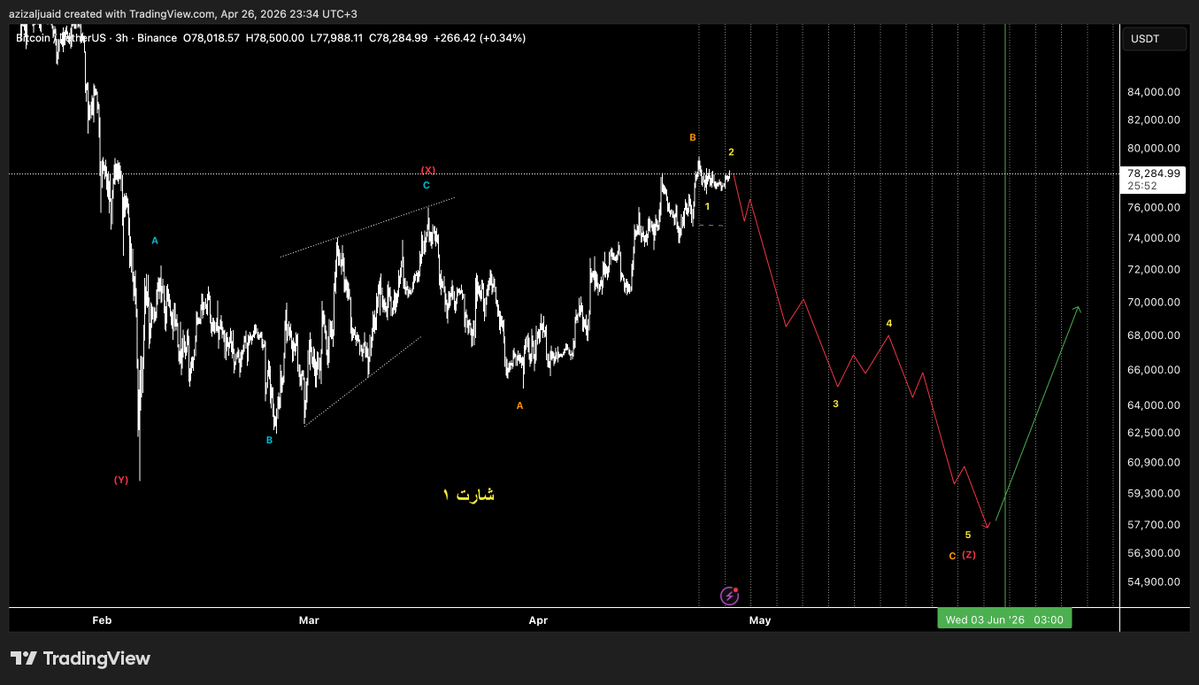Click the current price label 78,284.99
The height and width of the screenshot is (685, 1199).
pos(1153,174)
